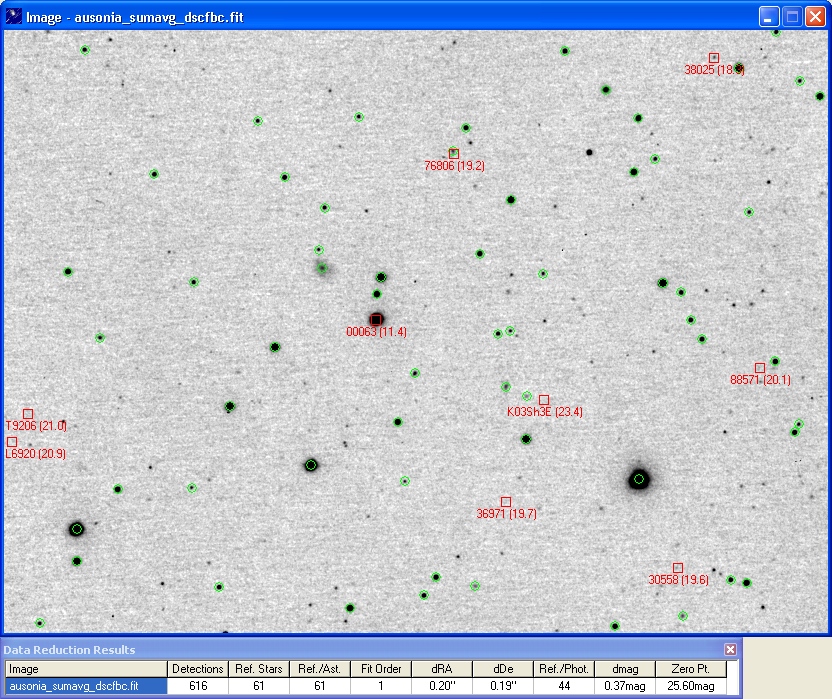Select the red square marker for 36971
832x699 pixels.
point(506,501)
